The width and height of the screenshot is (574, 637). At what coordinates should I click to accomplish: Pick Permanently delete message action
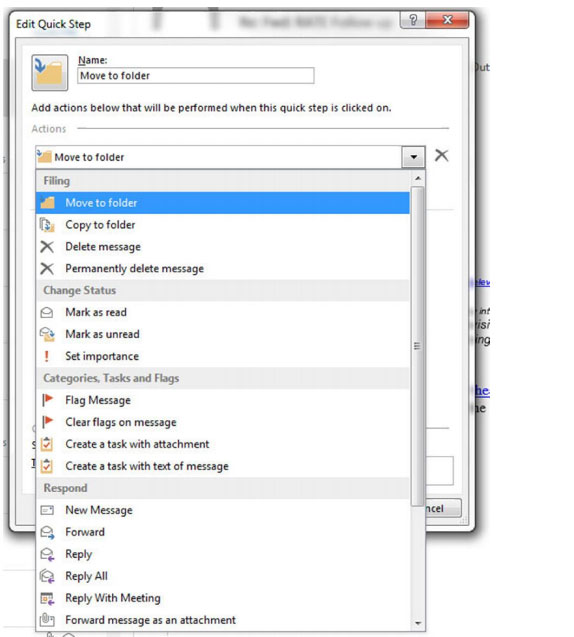point(223,269)
